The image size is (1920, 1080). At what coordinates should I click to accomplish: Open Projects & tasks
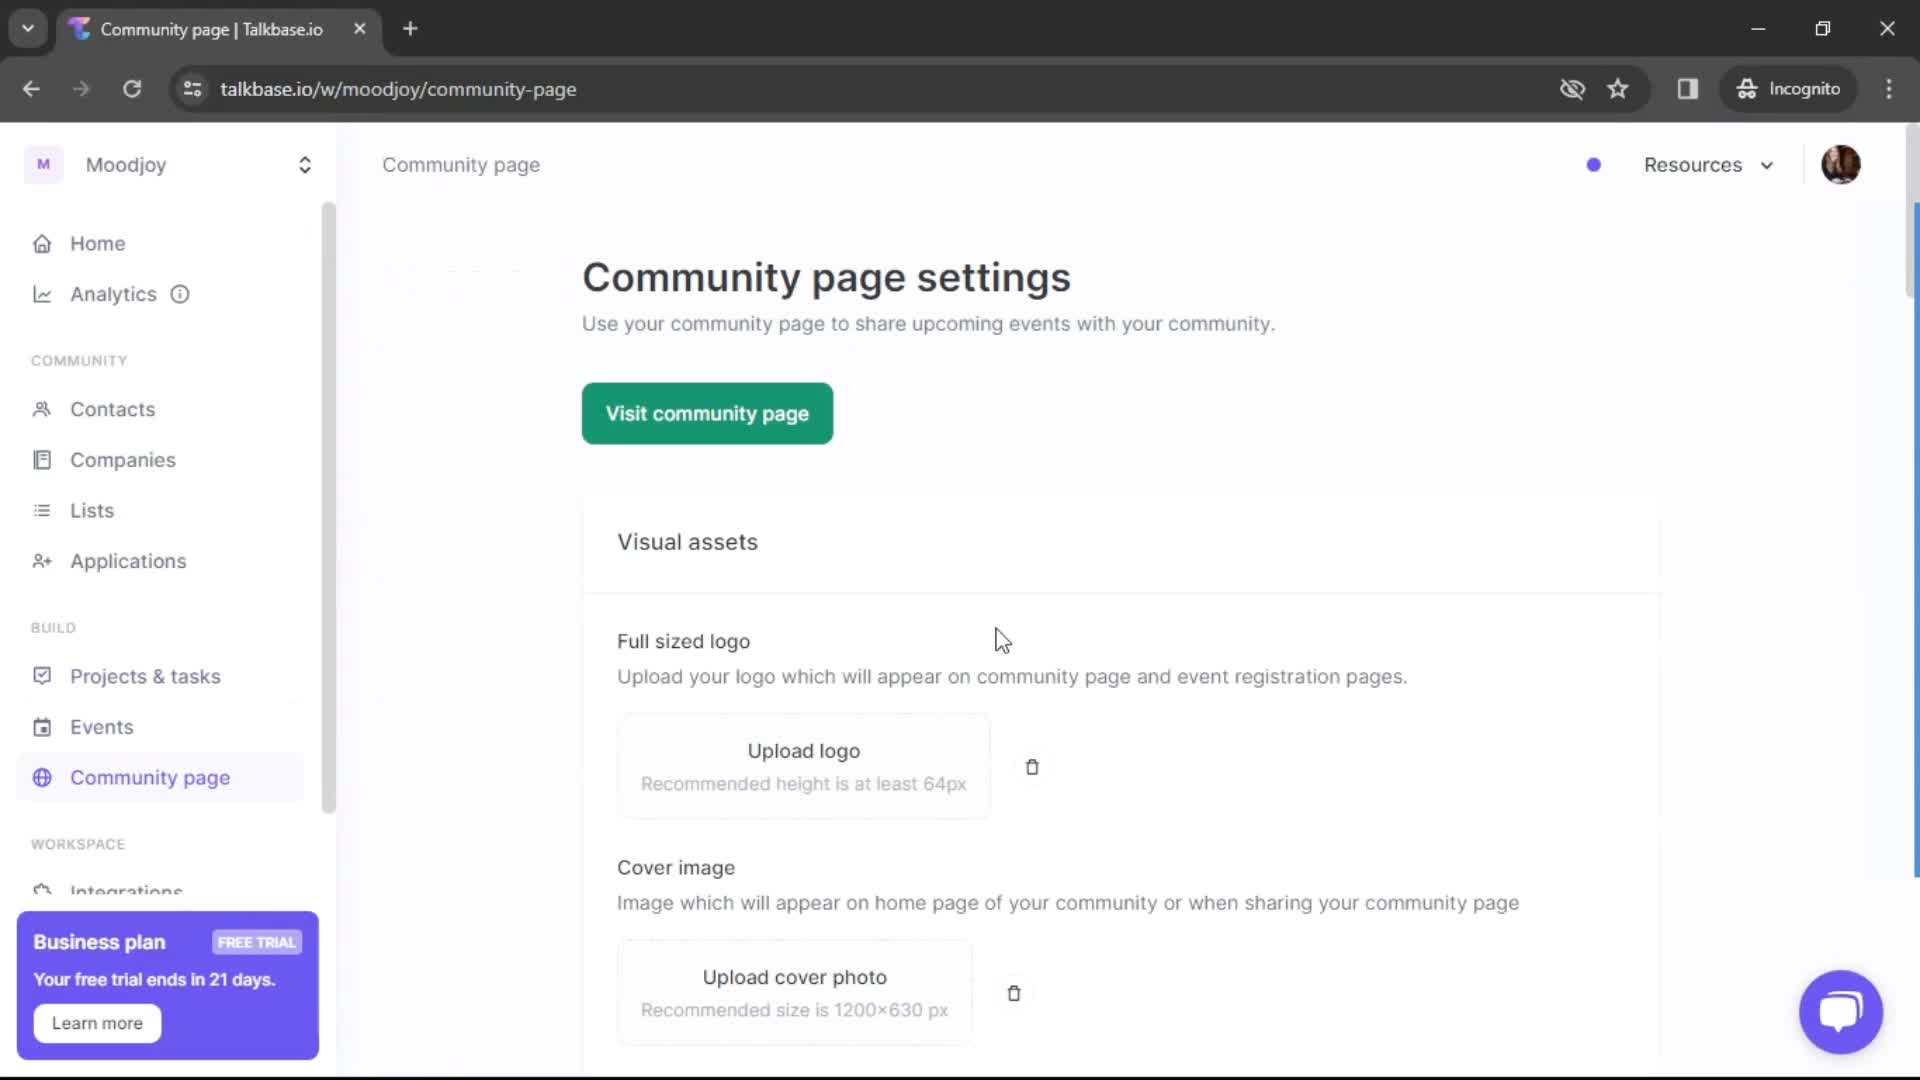pyautogui.click(x=145, y=676)
